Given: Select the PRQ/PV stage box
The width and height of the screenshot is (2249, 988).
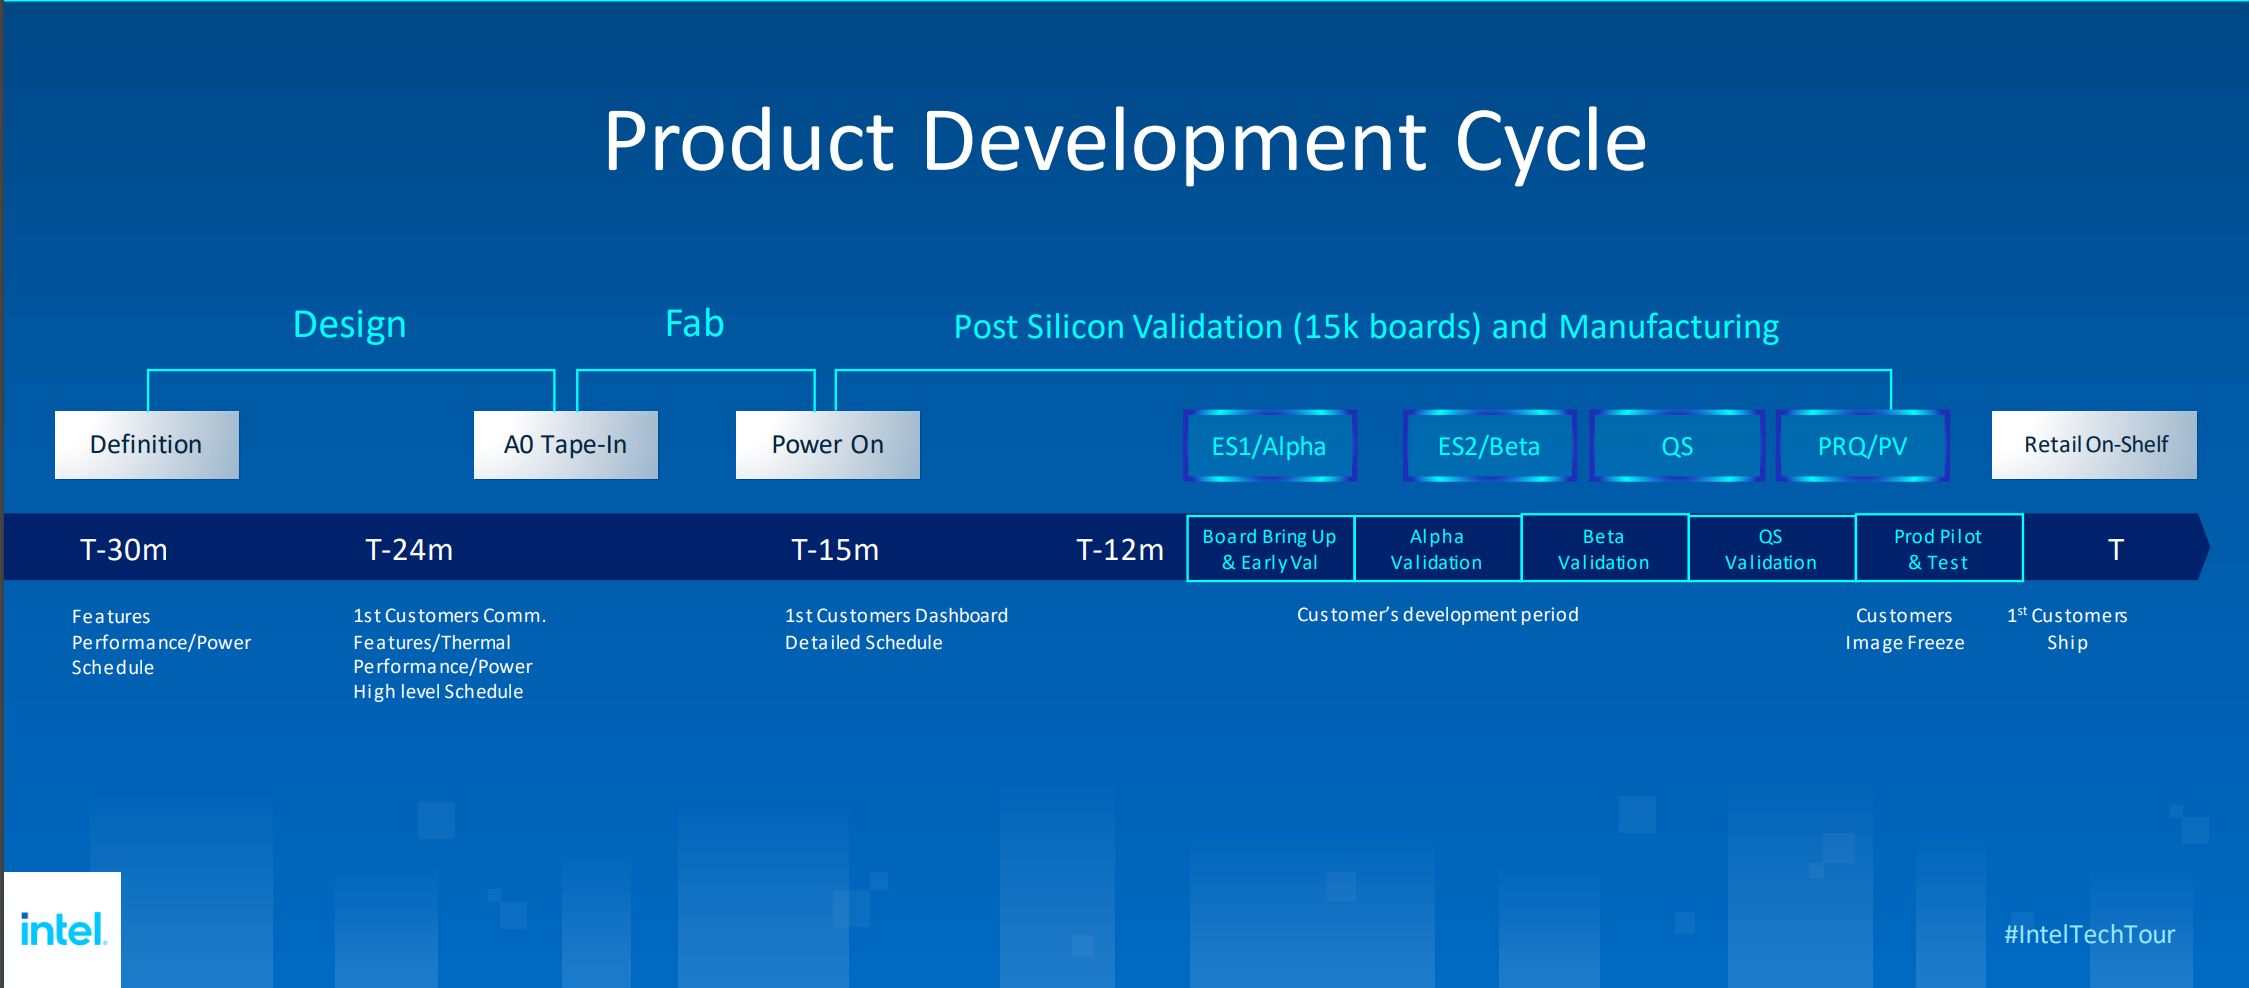Looking at the screenshot, I should pyautogui.click(x=1862, y=446).
